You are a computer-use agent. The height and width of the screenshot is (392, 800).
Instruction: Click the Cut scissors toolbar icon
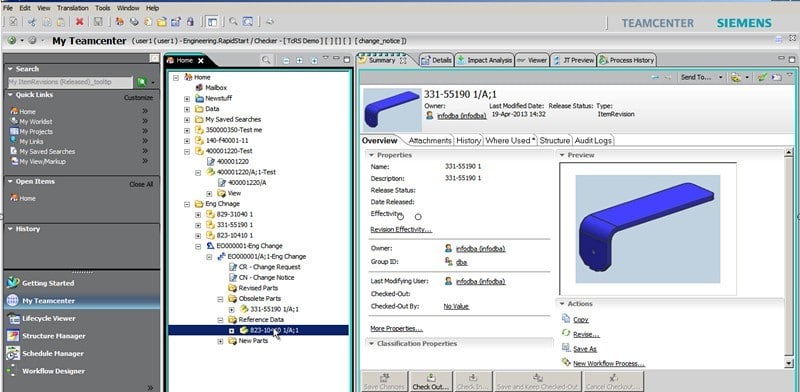(x=32, y=22)
